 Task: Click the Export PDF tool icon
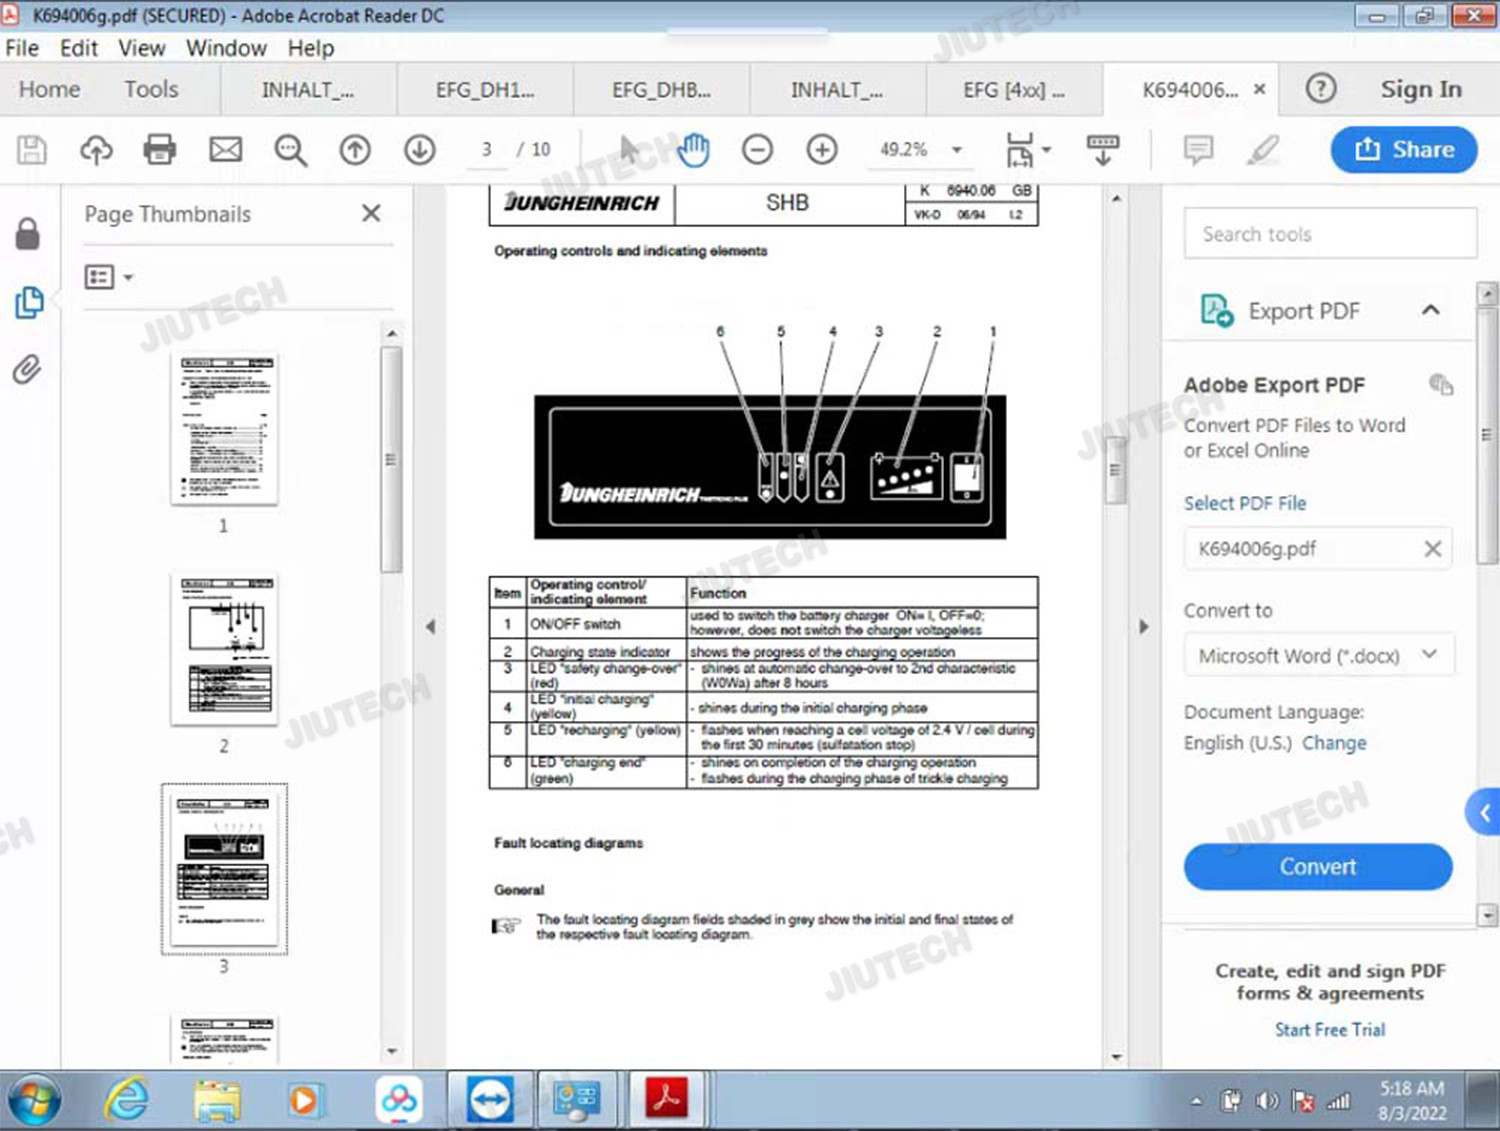(x=1216, y=311)
